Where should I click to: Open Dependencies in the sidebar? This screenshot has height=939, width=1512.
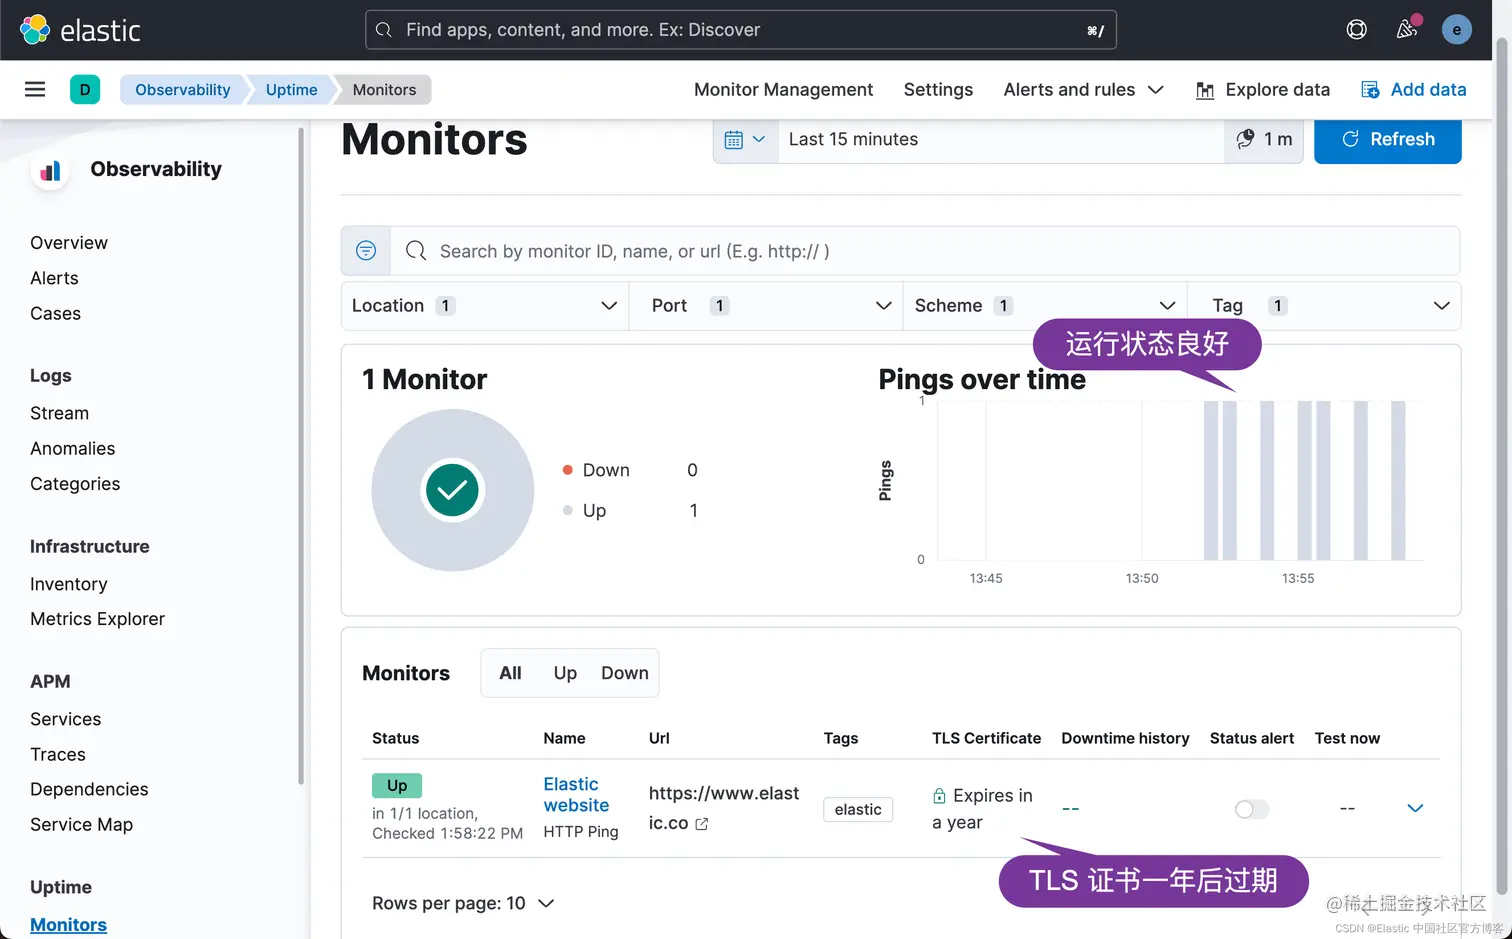tap(89, 789)
